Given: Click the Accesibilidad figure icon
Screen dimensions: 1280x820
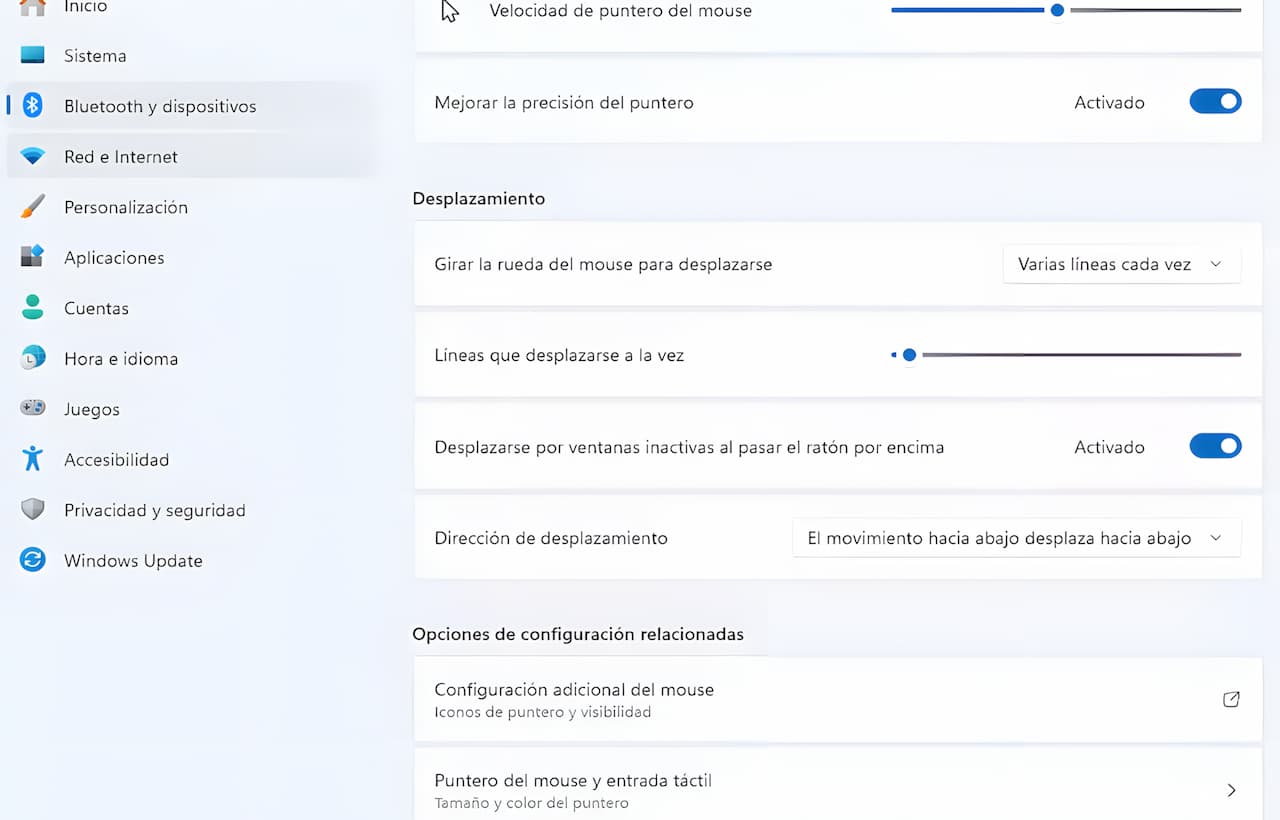Looking at the screenshot, I should (33, 459).
